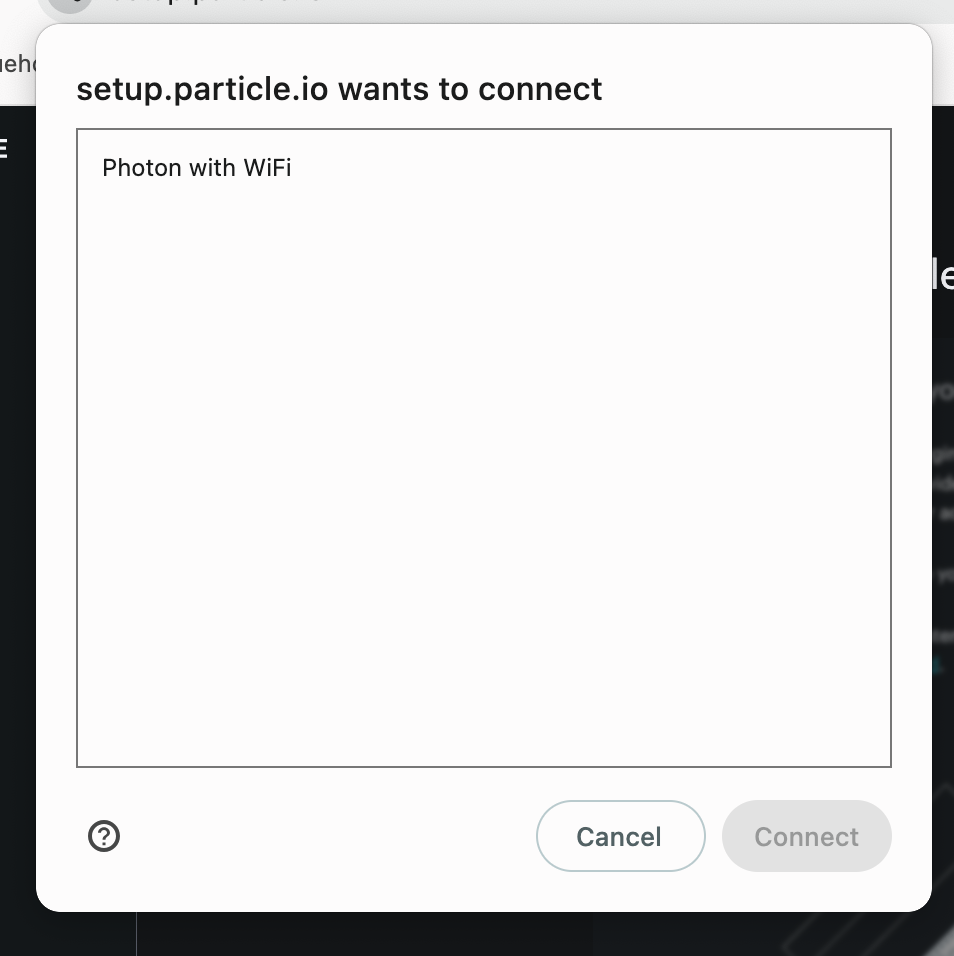954x956 pixels.
Task: Click the bookmark peeking out left of dialog
Action: click(x=17, y=64)
